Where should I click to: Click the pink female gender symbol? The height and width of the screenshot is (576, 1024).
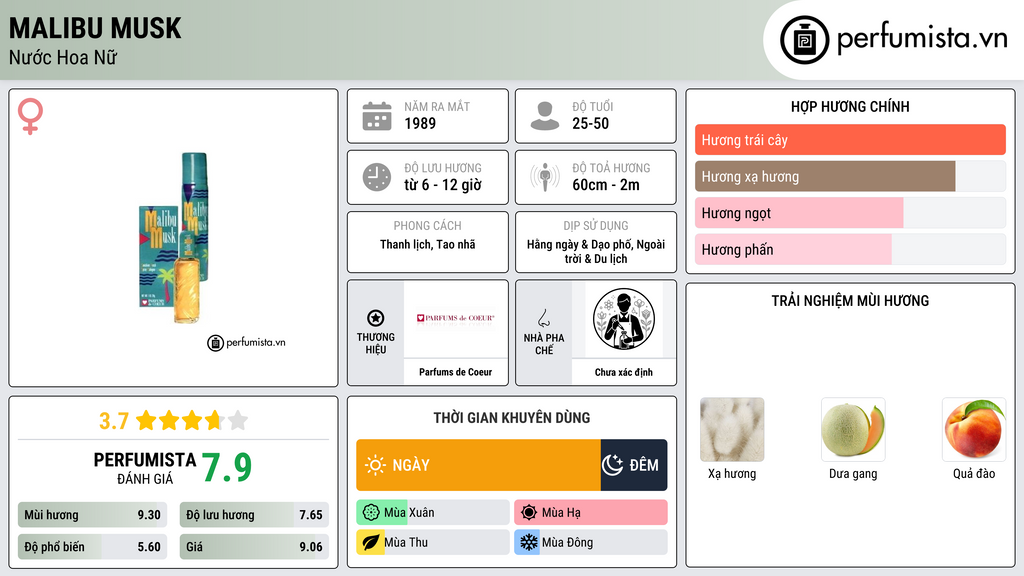tap(31, 116)
